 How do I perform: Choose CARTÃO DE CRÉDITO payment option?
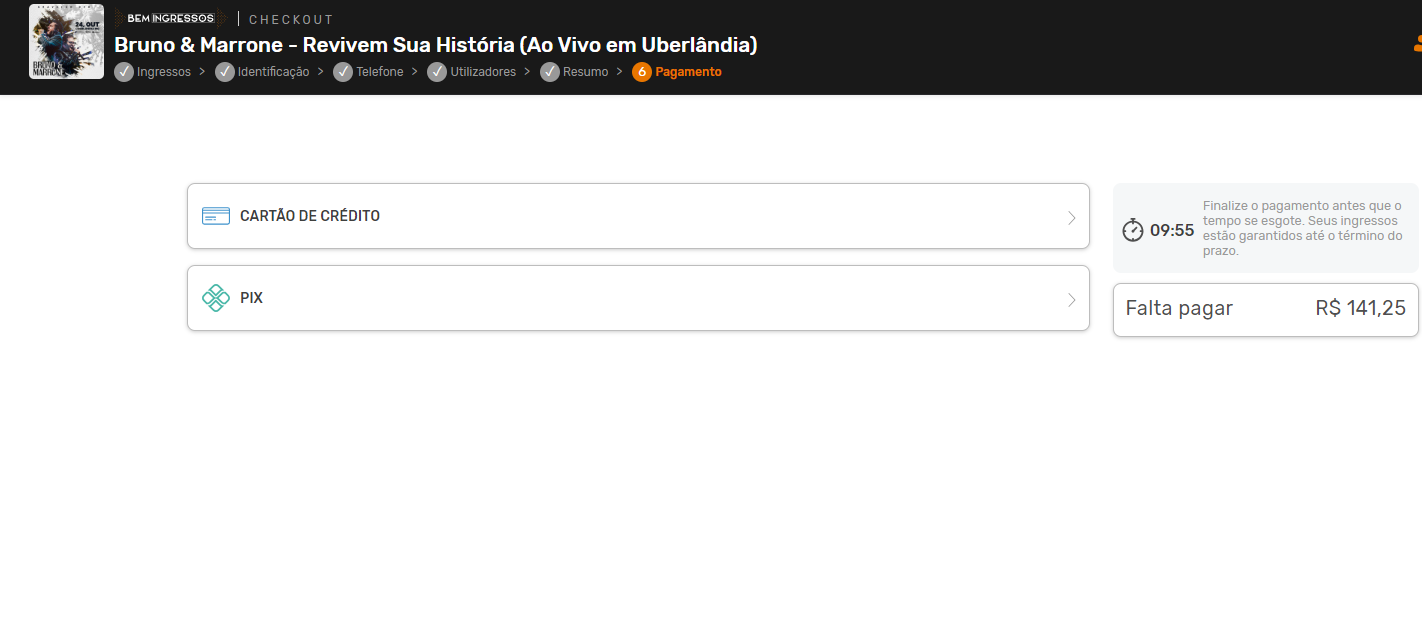(x=638, y=216)
